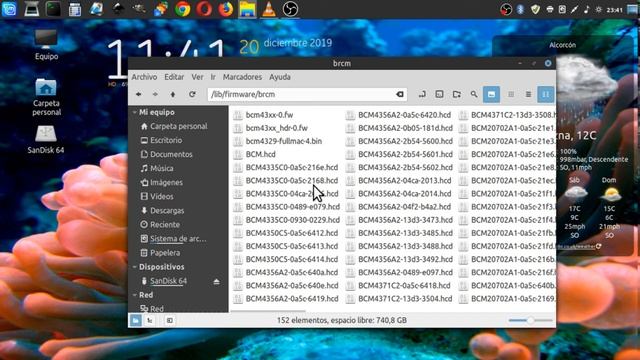Select file BCM4356A2-0489-e097.hcd

tap(405, 272)
